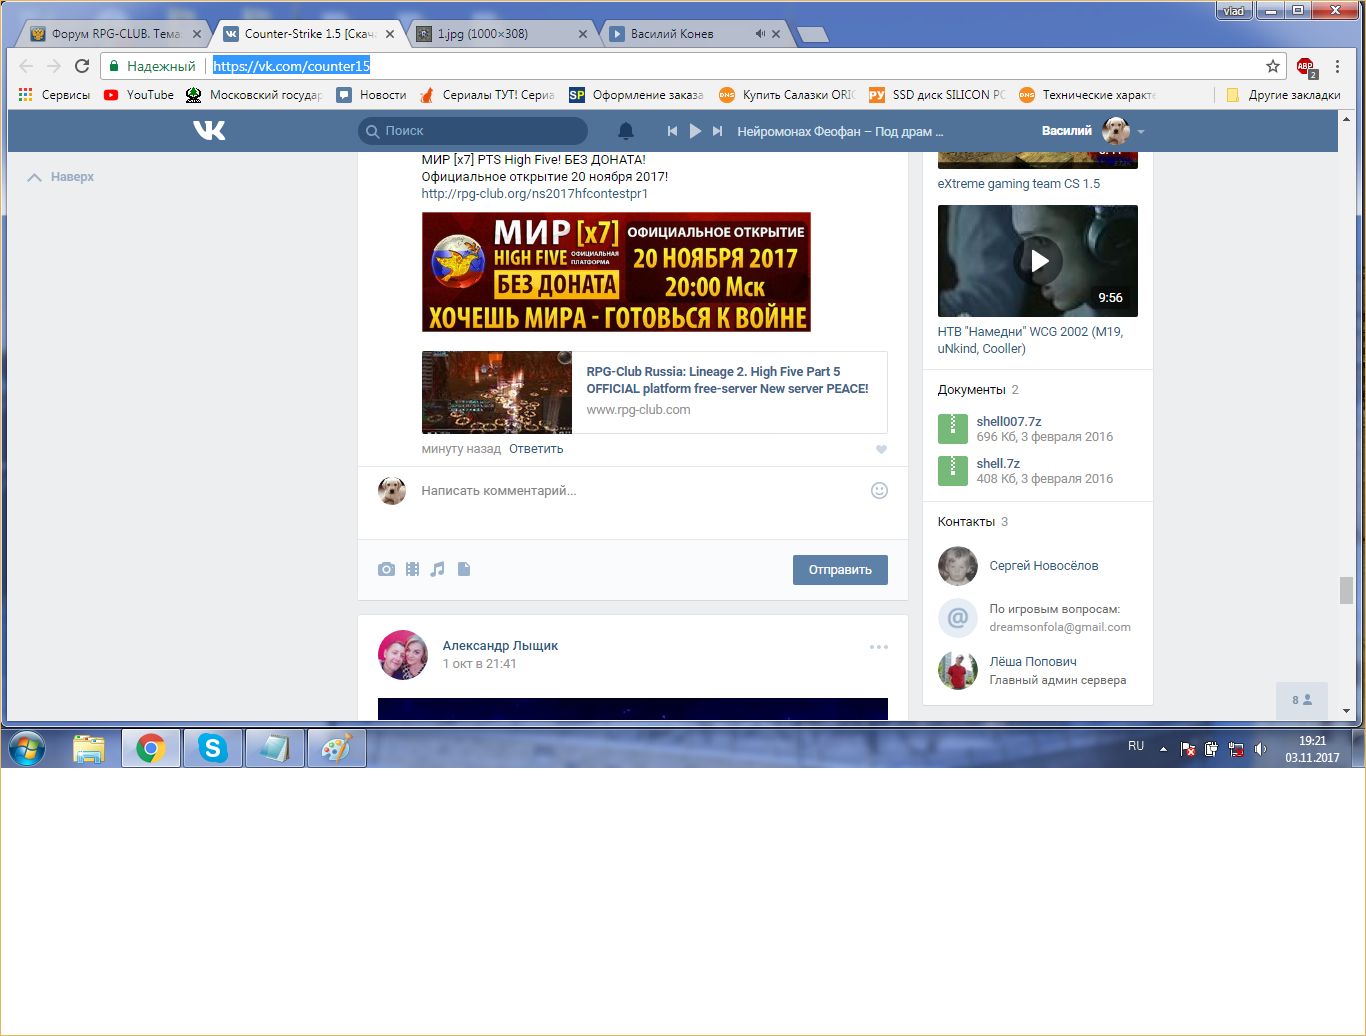The height and width of the screenshot is (1036, 1366).
Task: Open Александр Лыщик's profile name
Action: [500, 646]
